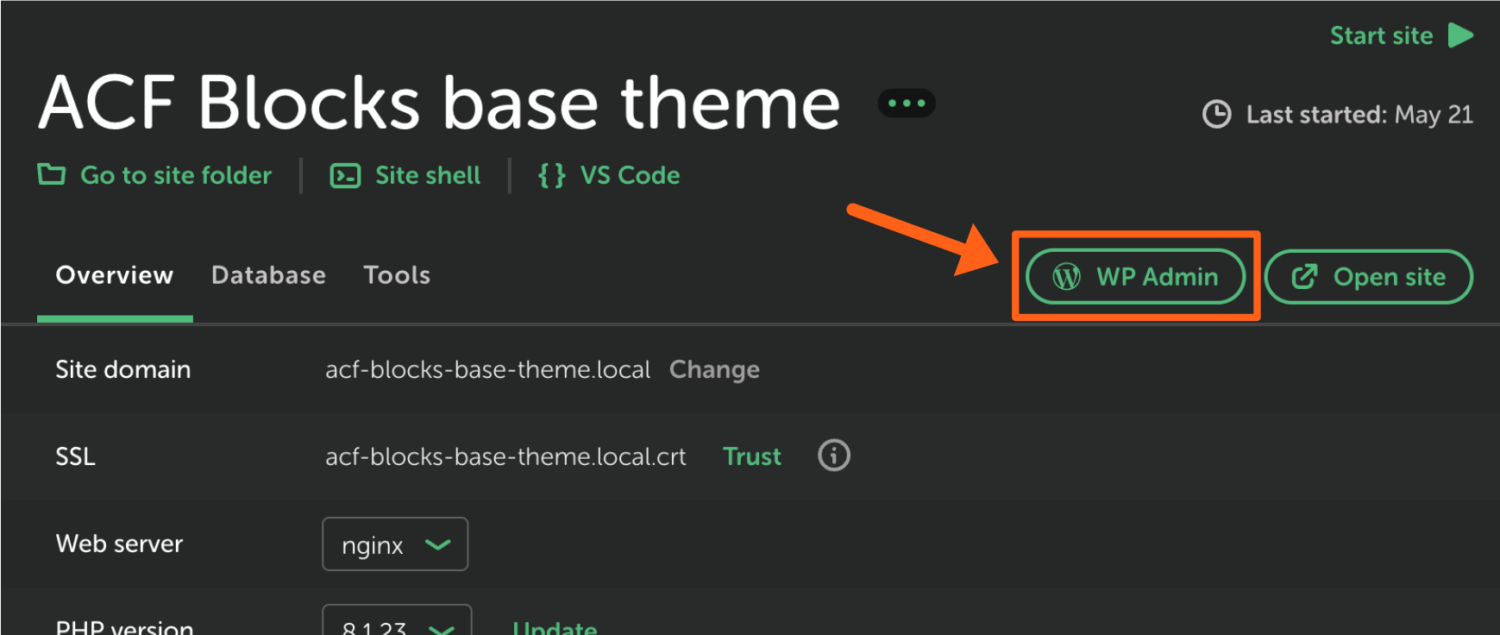Click Change next to site domain
This screenshot has height=635, width=1500.
(x=714, y=370)
